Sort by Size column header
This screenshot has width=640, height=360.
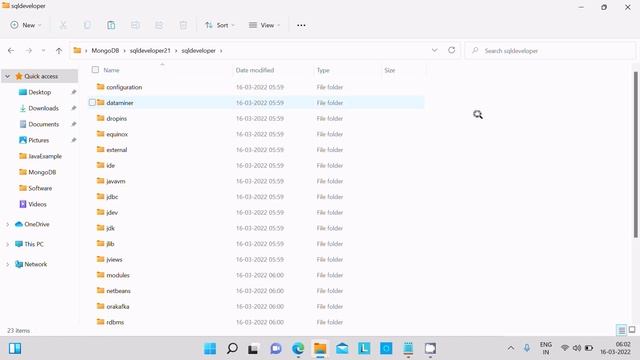[390, 70]
